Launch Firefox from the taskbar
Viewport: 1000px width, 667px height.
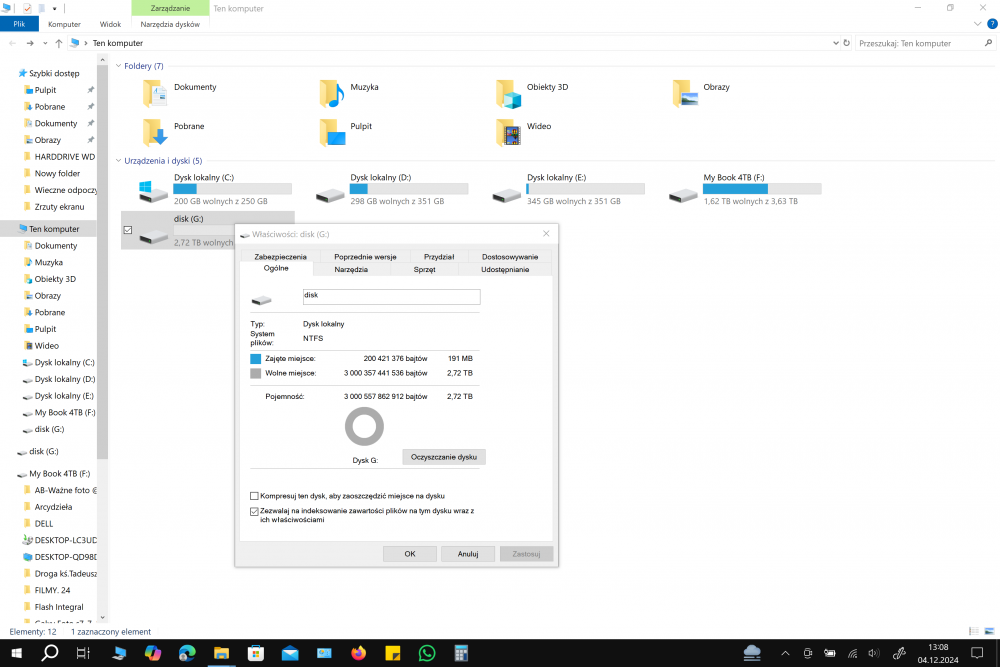coord(358,653)
